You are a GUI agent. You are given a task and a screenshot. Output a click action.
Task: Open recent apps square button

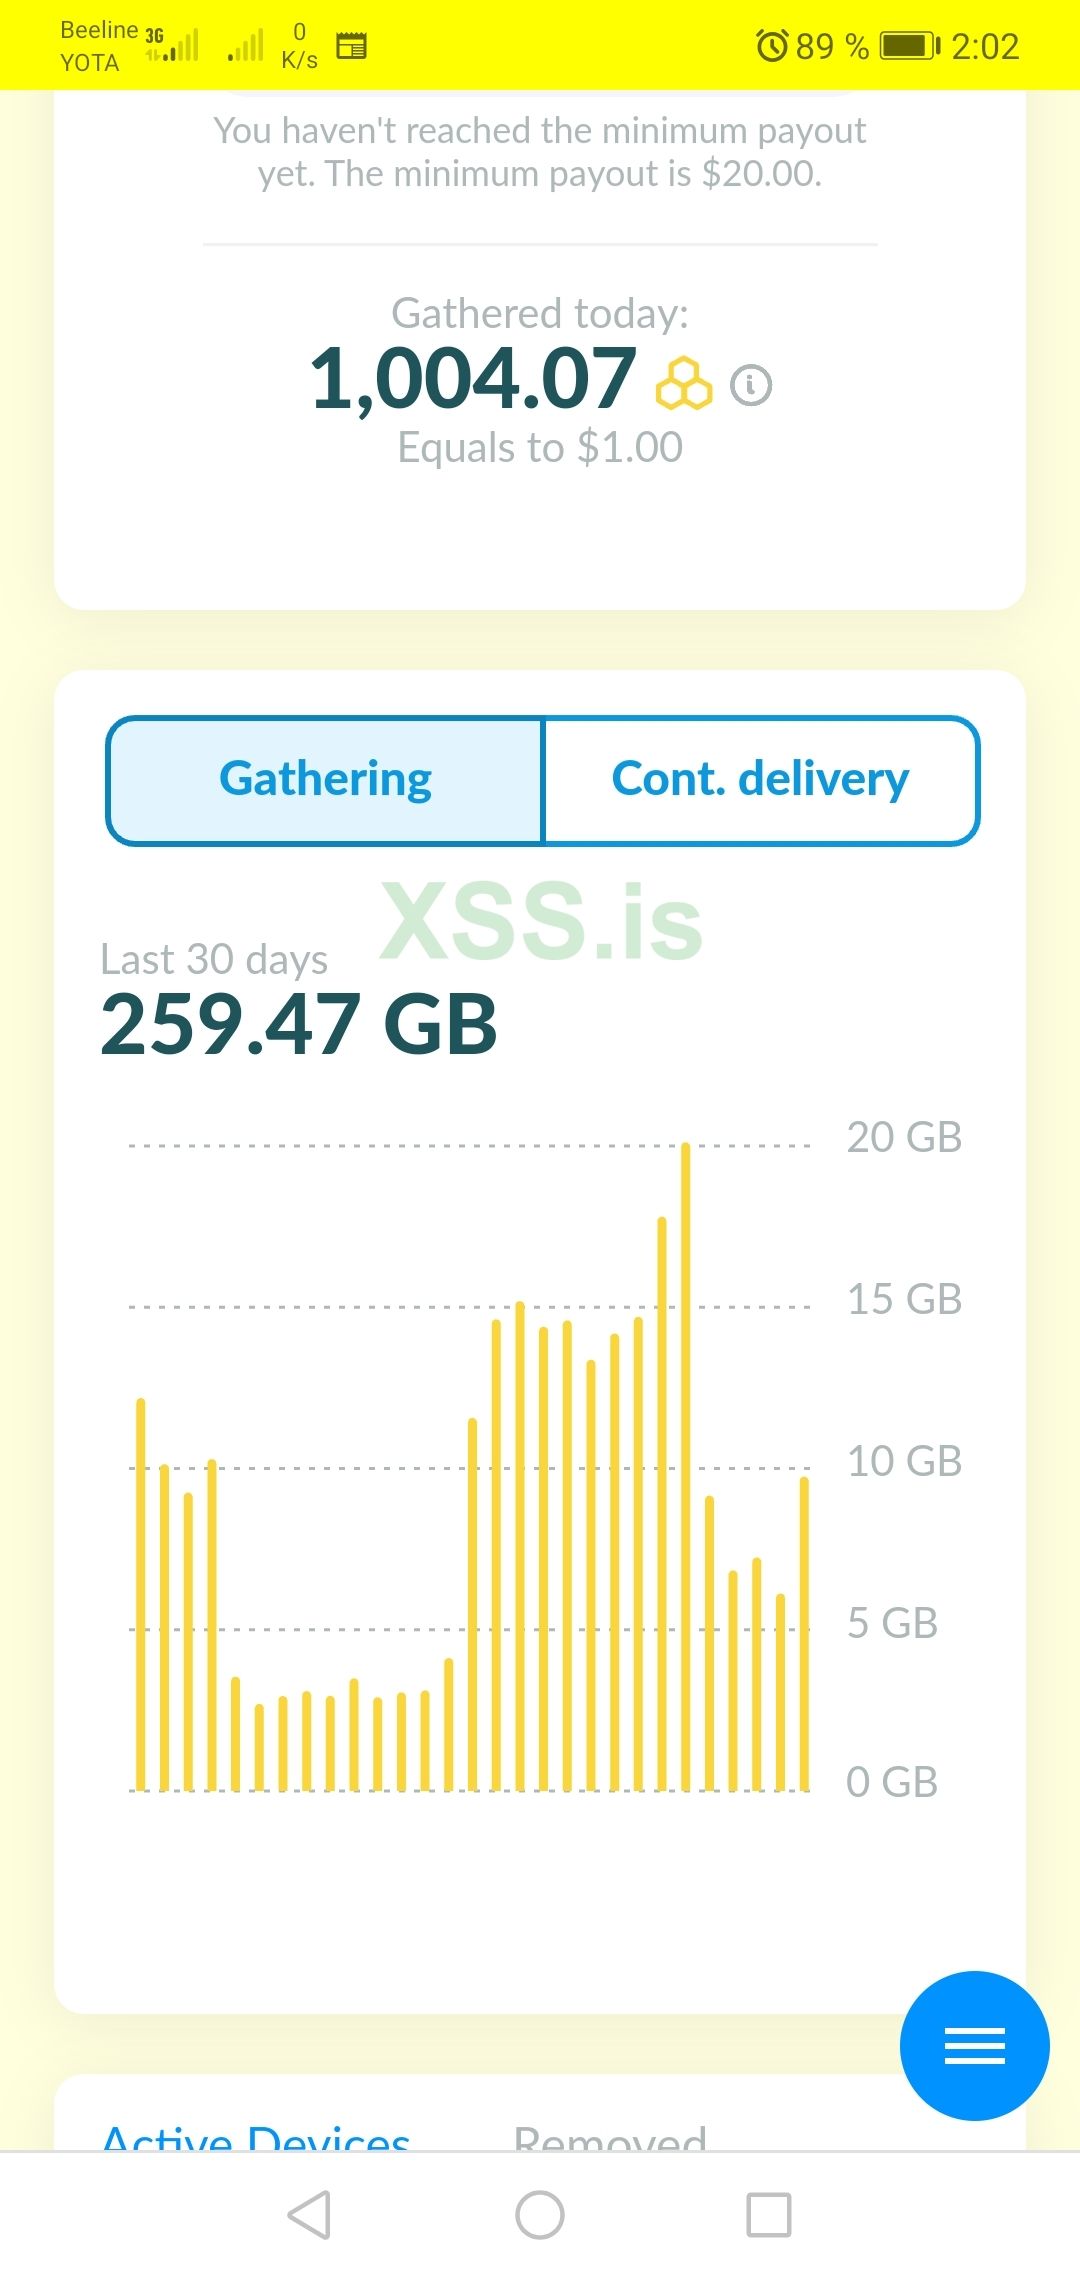coord(769,2215)
